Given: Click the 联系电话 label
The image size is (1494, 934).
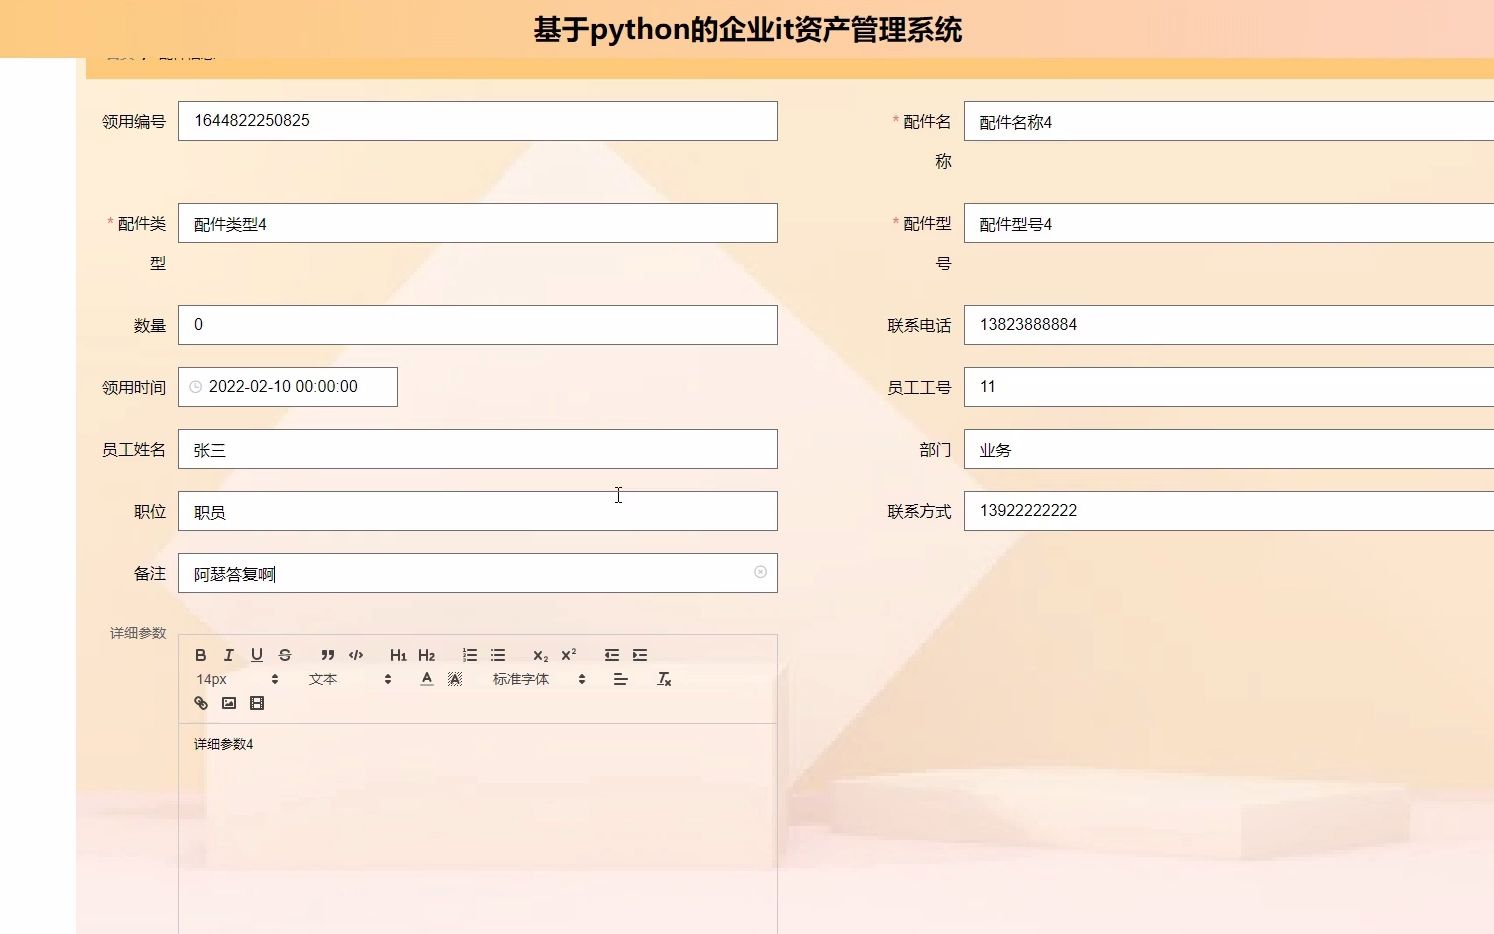Looking at the screenshot, I should point(919,326).
